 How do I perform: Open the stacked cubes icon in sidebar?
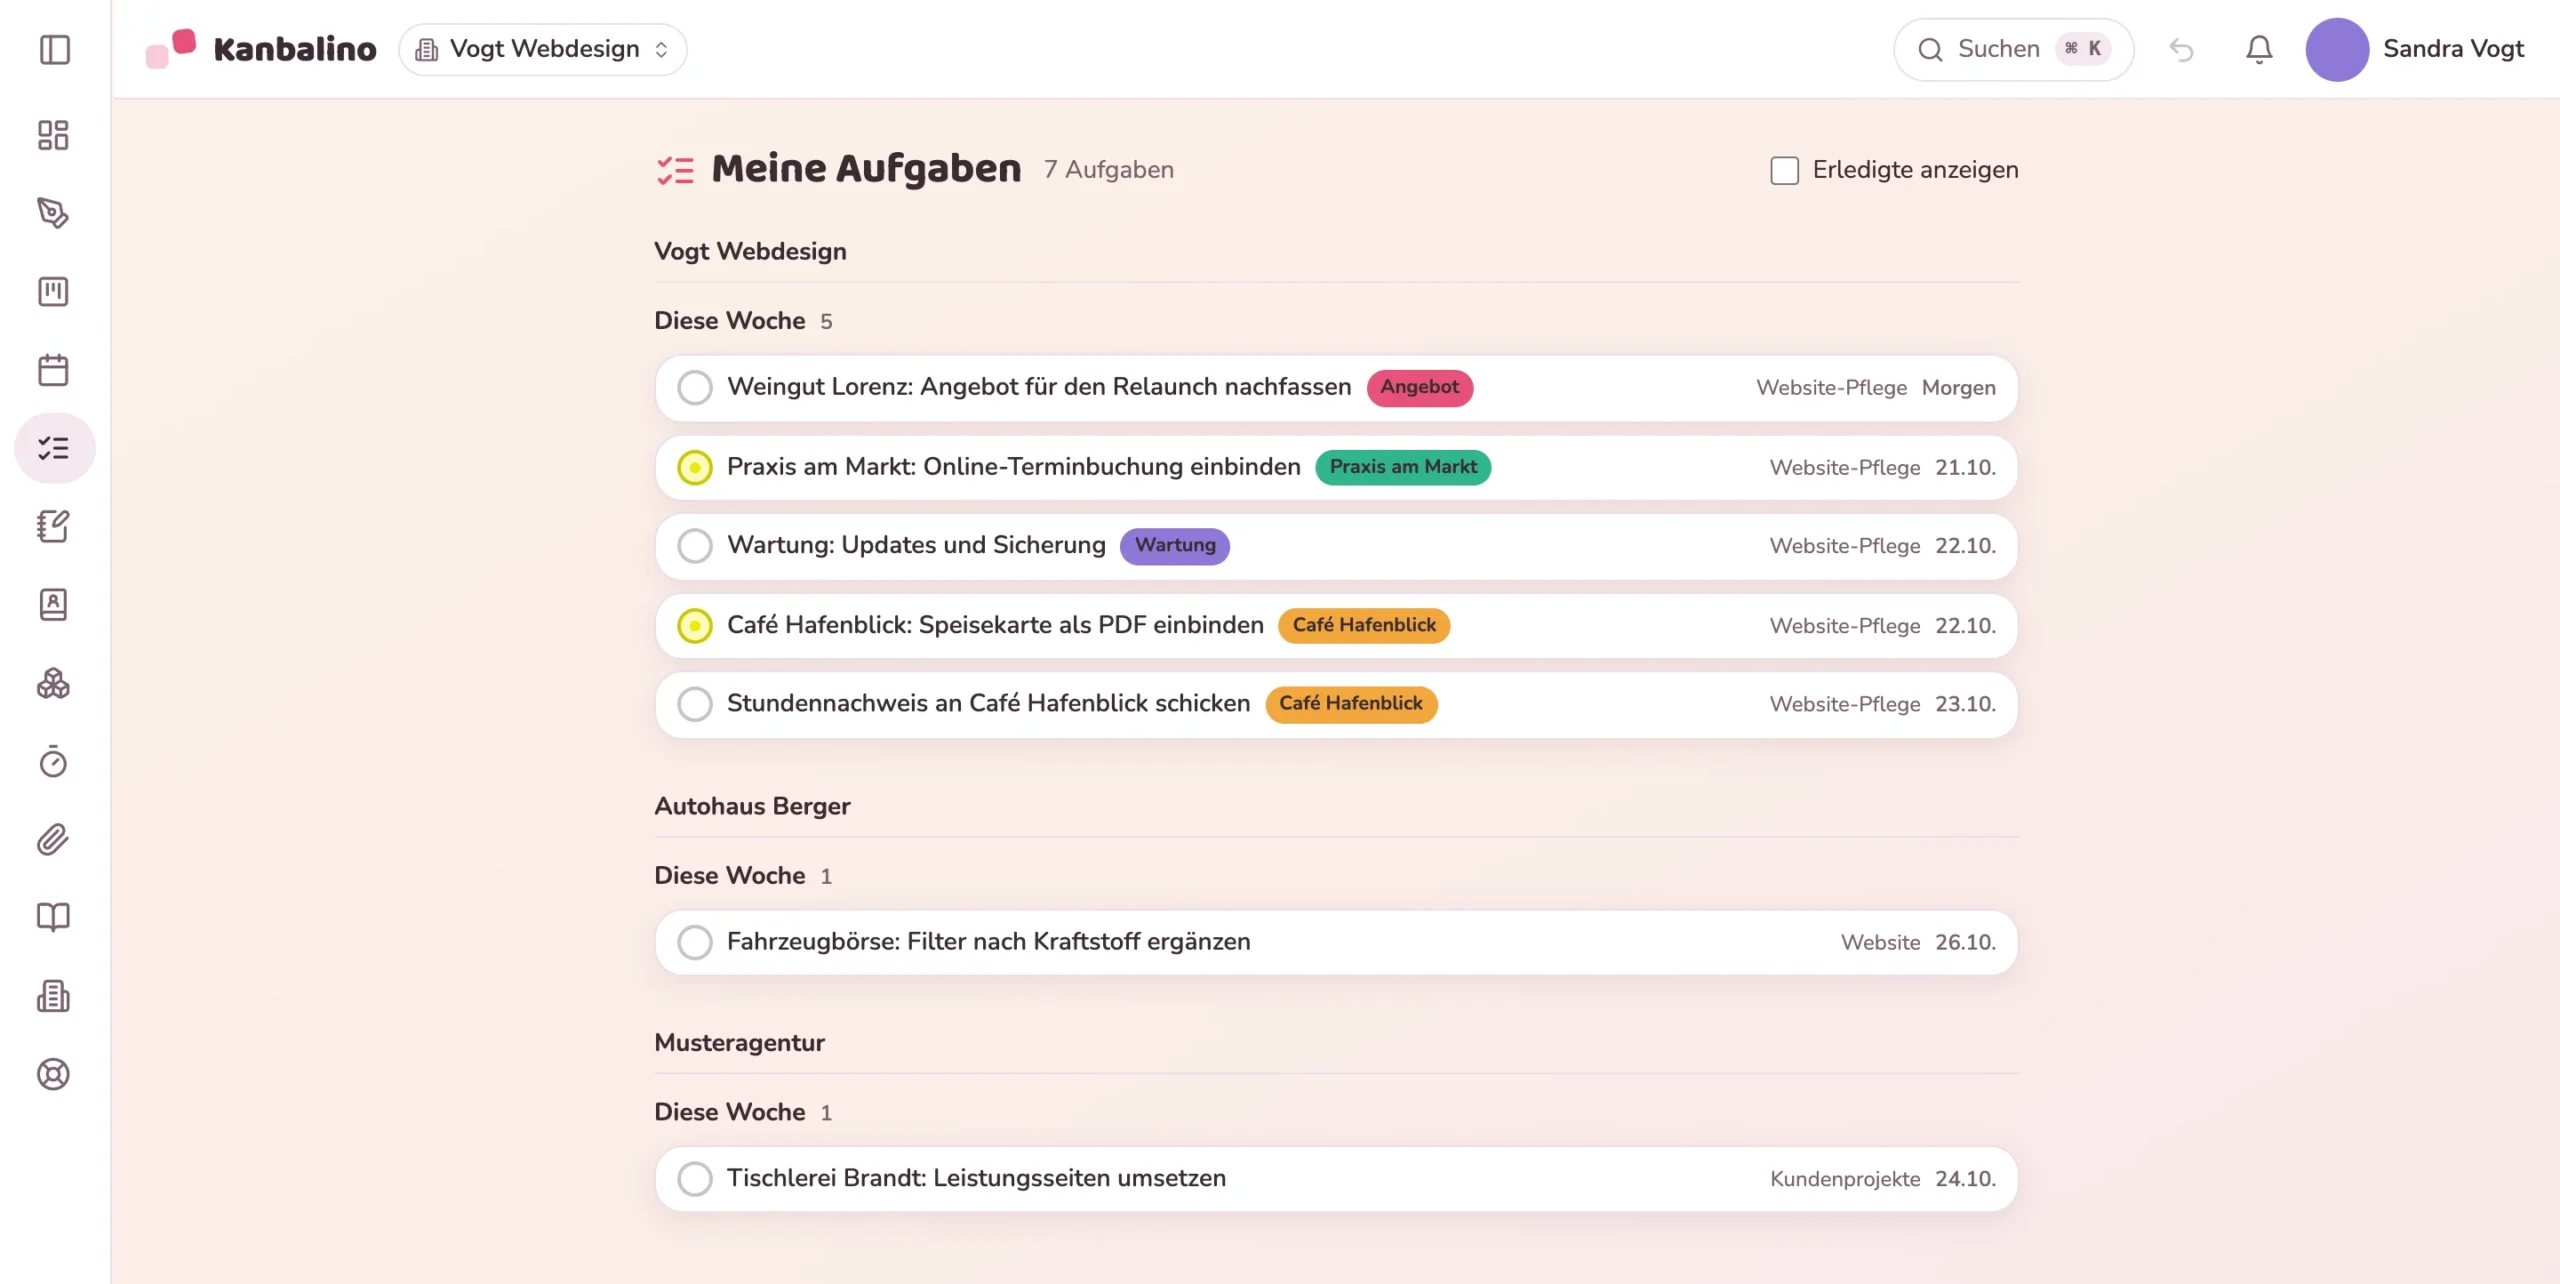[x=53, y=683]
